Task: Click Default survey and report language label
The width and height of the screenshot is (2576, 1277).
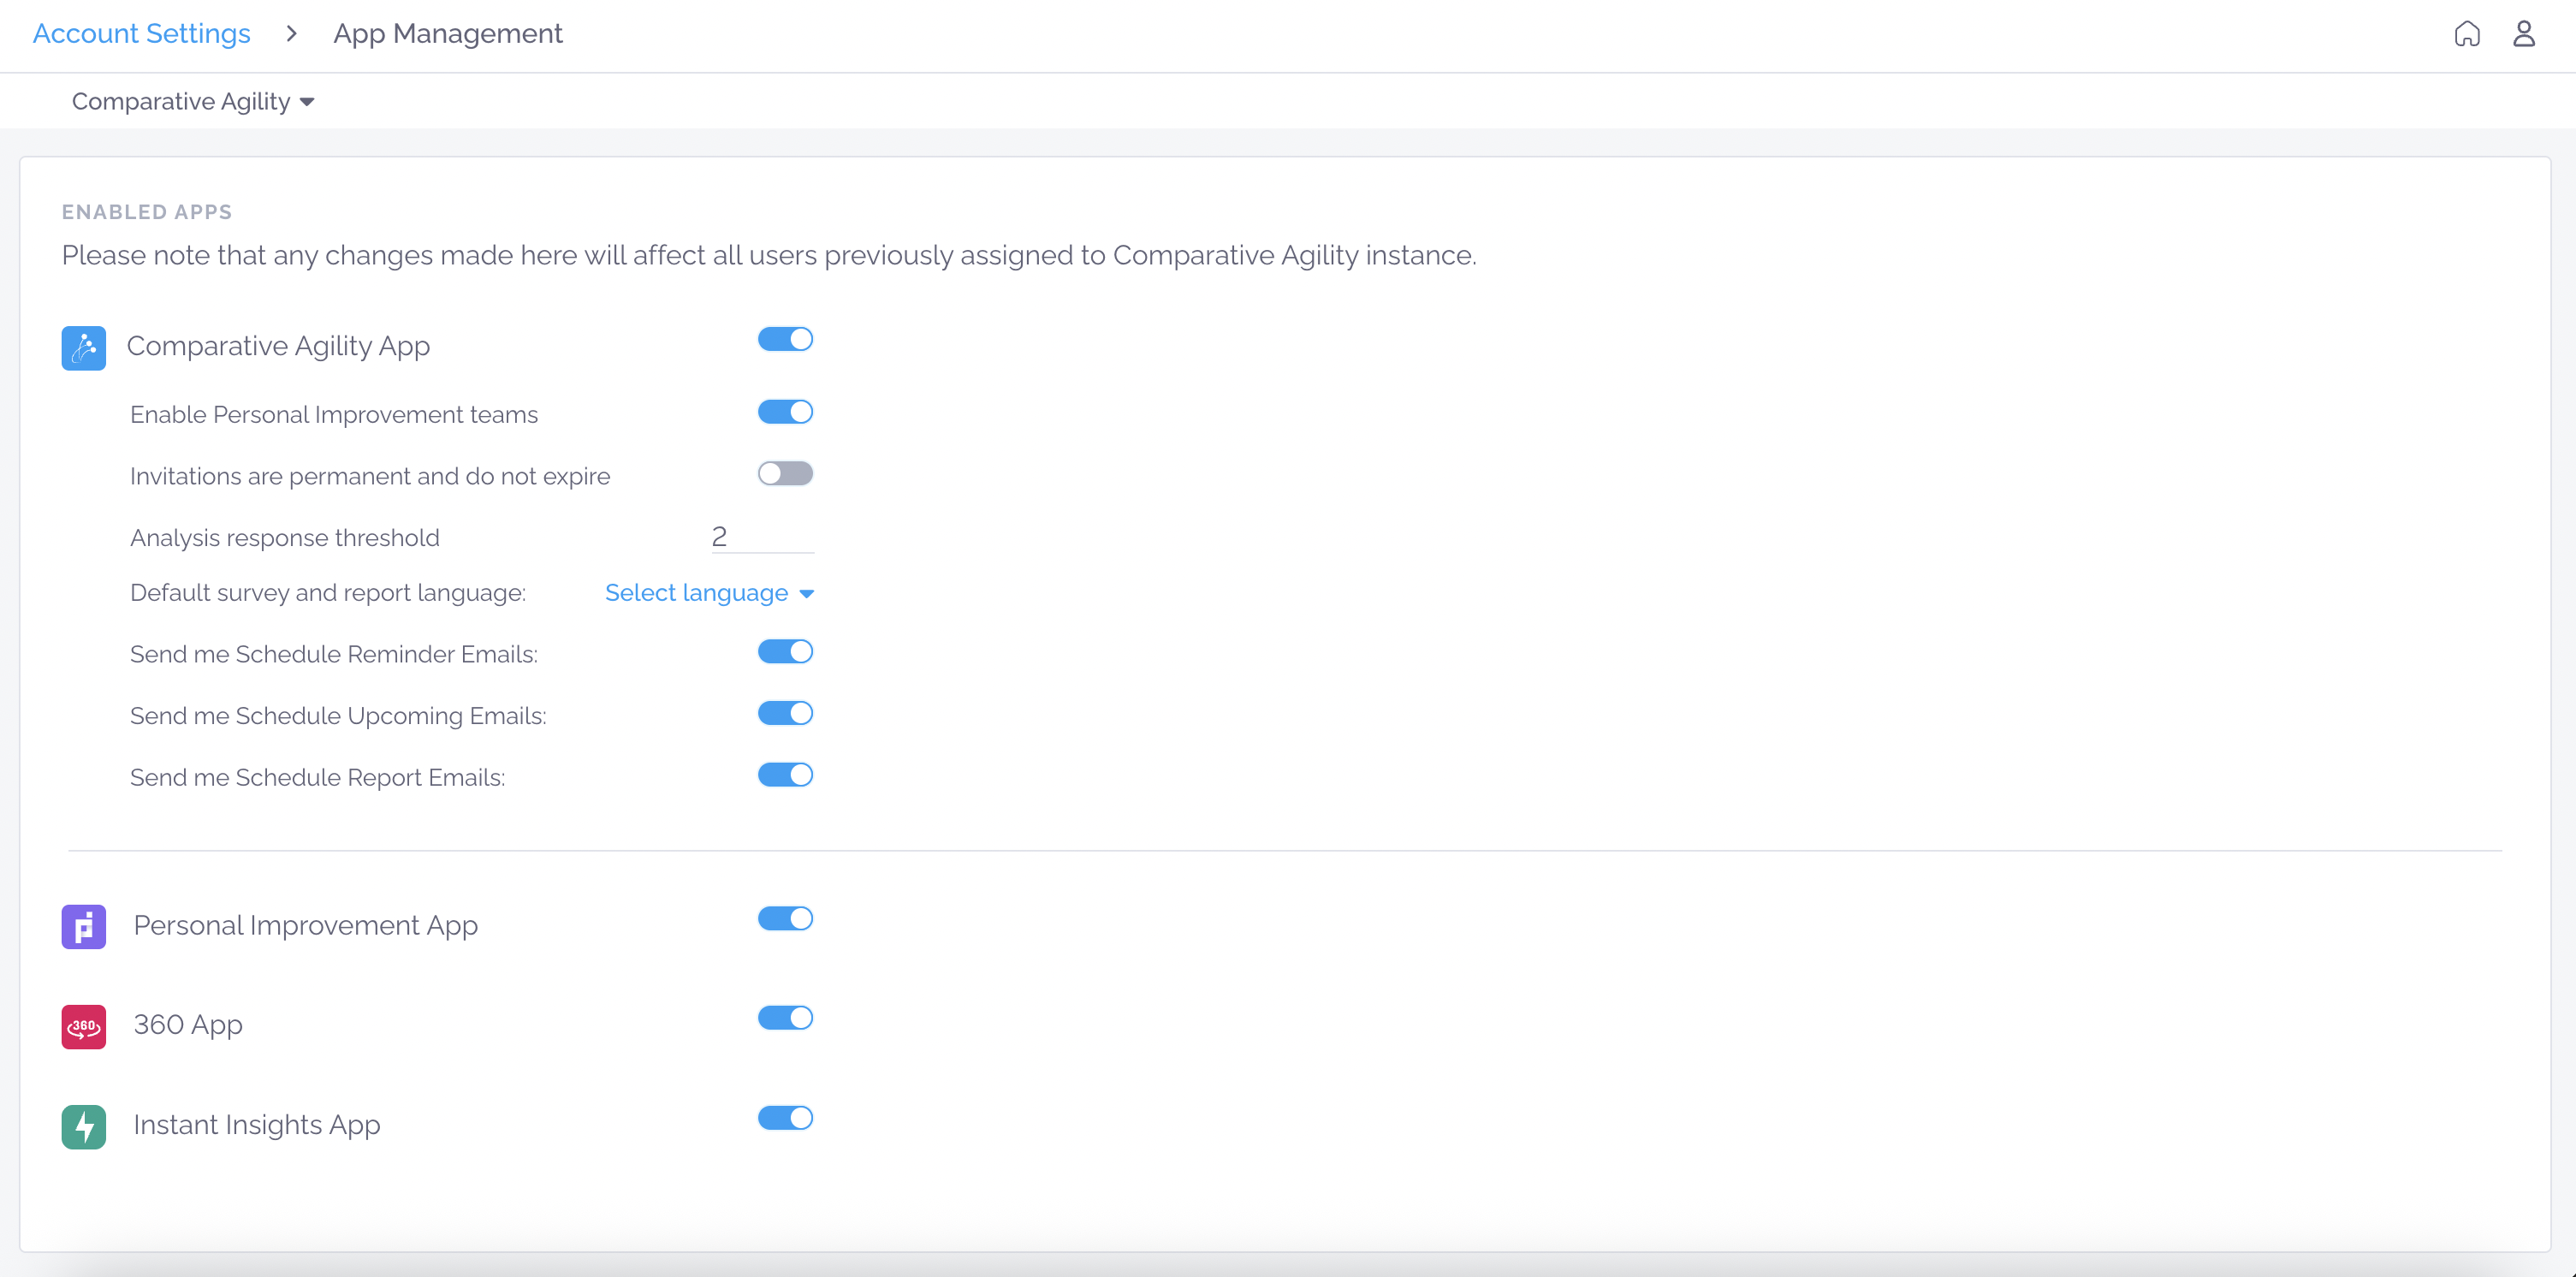Action: tap(328, 593)
